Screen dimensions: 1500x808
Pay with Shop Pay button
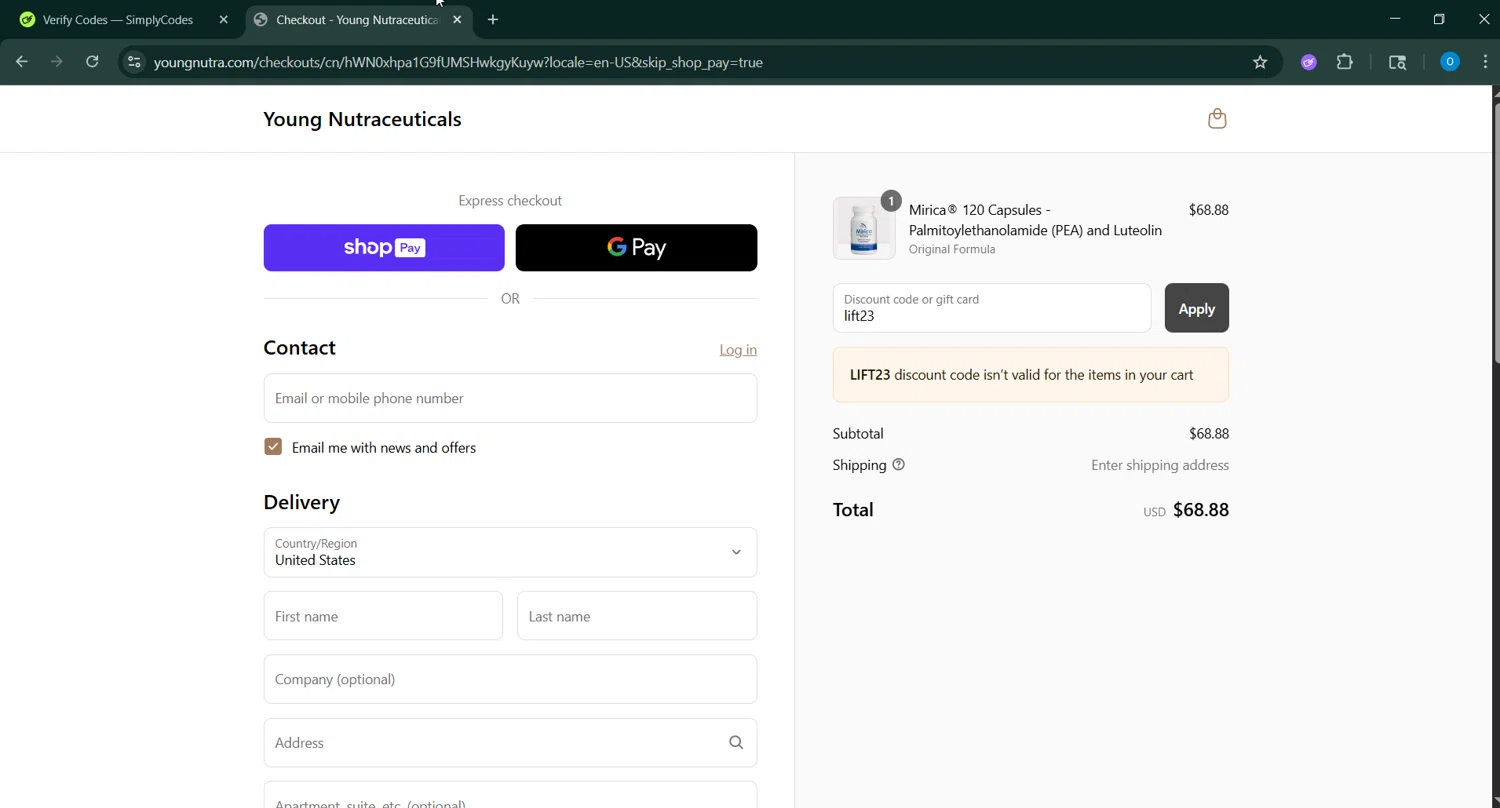pos(384,248)
